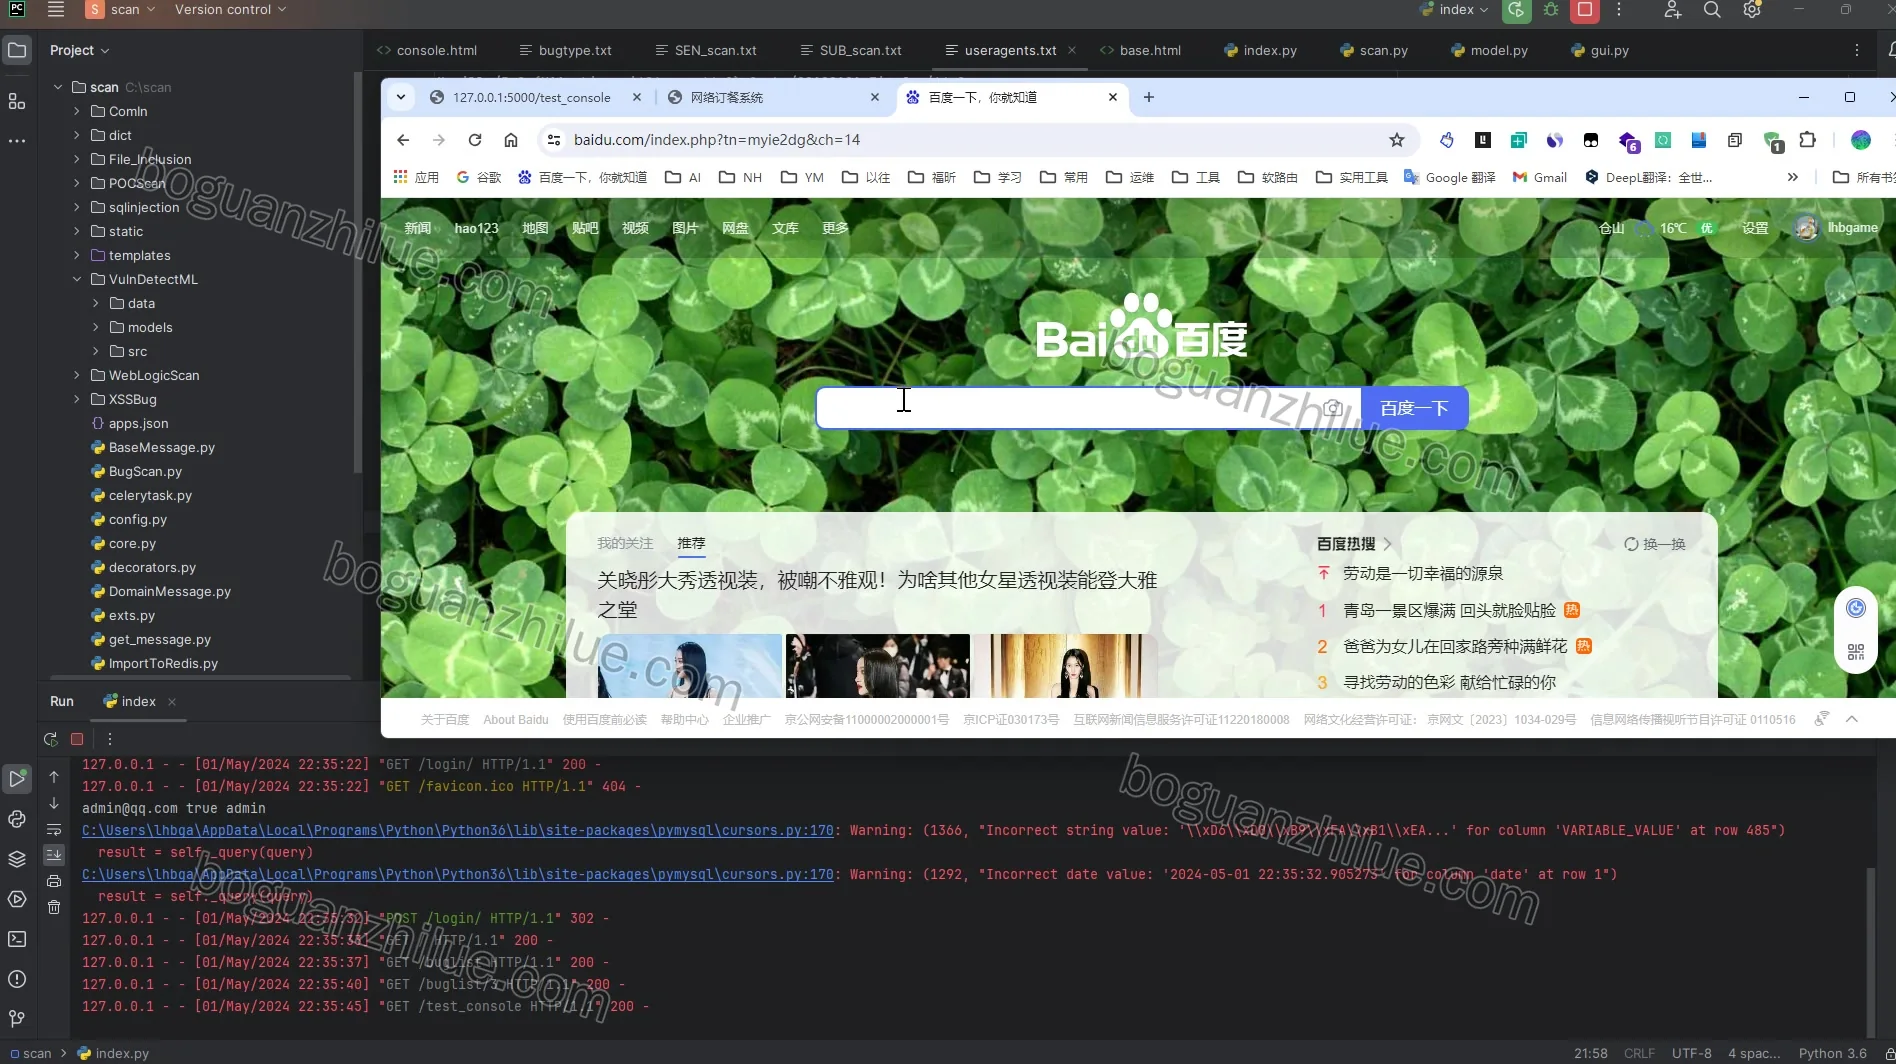The height and width of the screenshot is (1064, 1896).
Task: Expand the XSSBug folder
Action: tap(77, 399)
